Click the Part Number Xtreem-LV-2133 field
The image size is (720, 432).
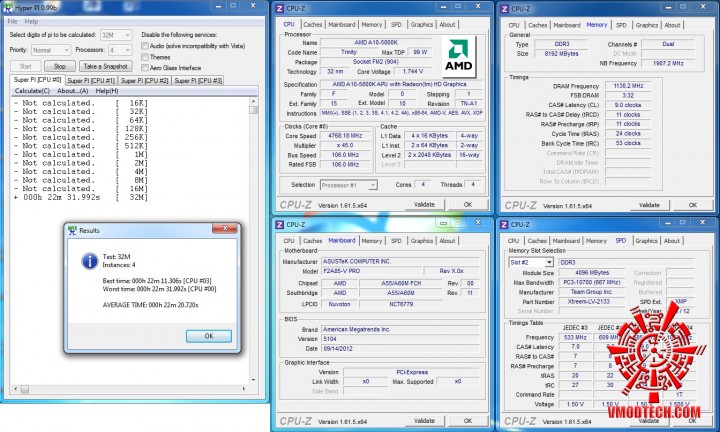(x=589, y=302)
